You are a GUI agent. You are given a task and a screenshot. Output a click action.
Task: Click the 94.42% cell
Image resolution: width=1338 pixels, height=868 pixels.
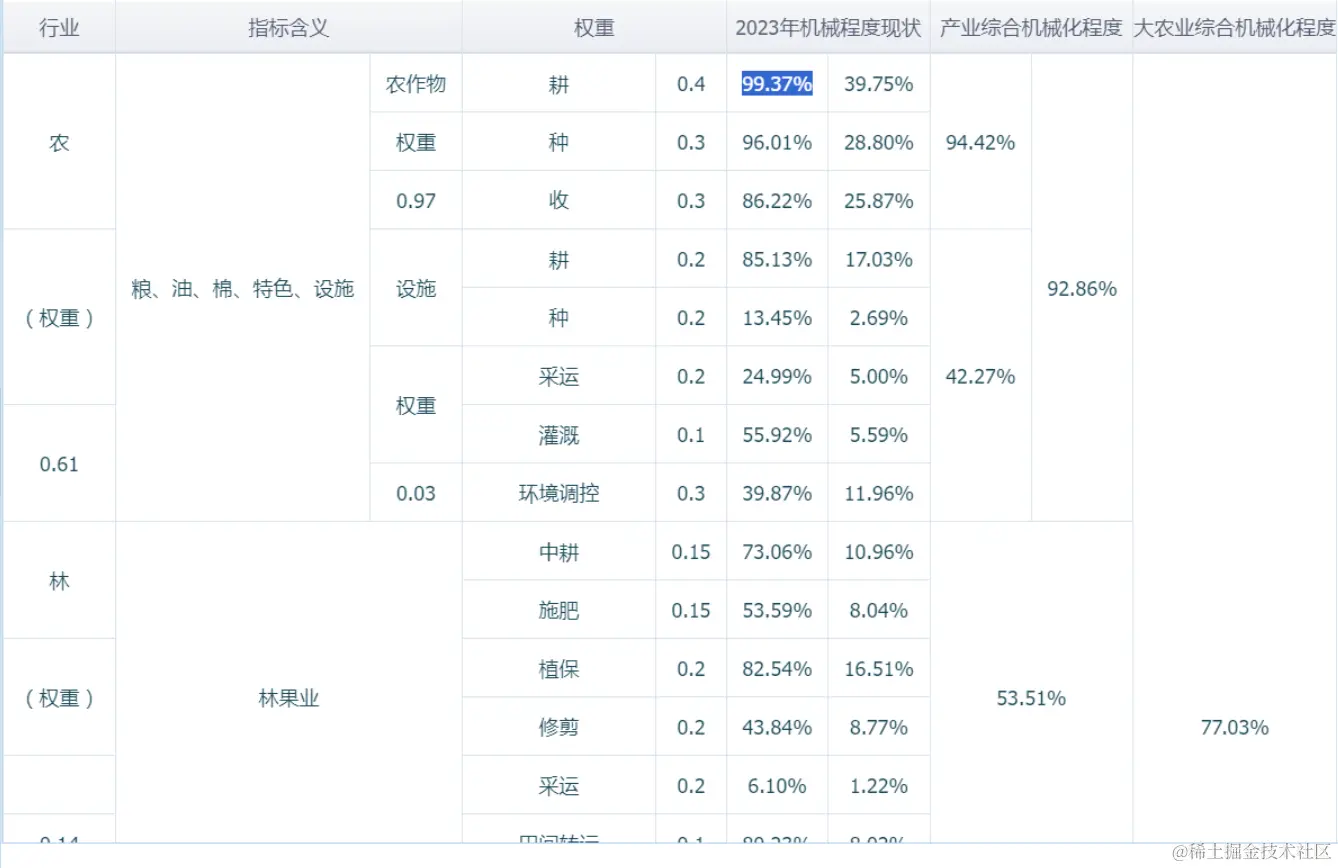click(980, 142)
